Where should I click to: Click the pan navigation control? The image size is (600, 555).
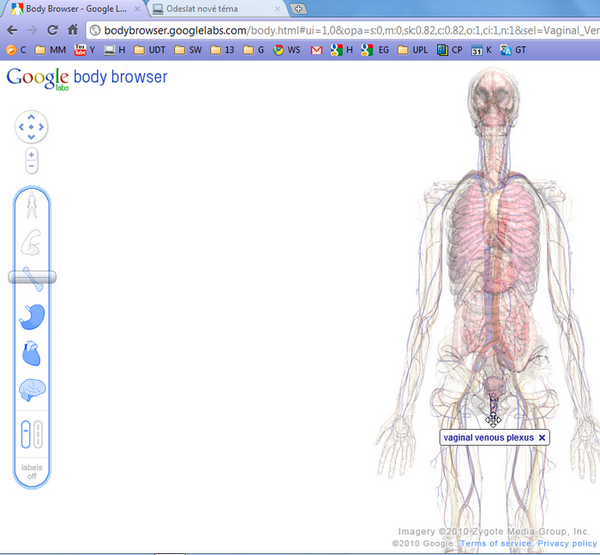32,127
